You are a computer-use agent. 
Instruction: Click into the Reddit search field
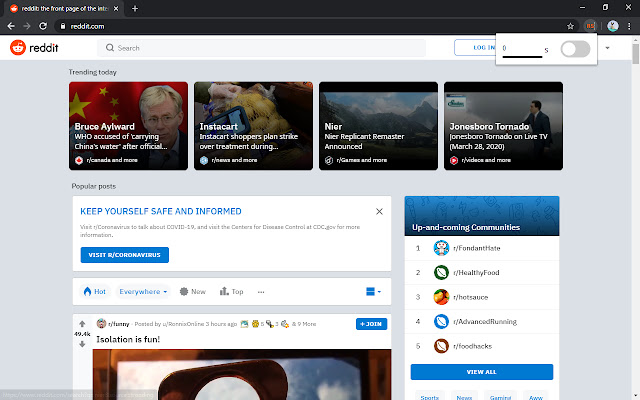261,48
